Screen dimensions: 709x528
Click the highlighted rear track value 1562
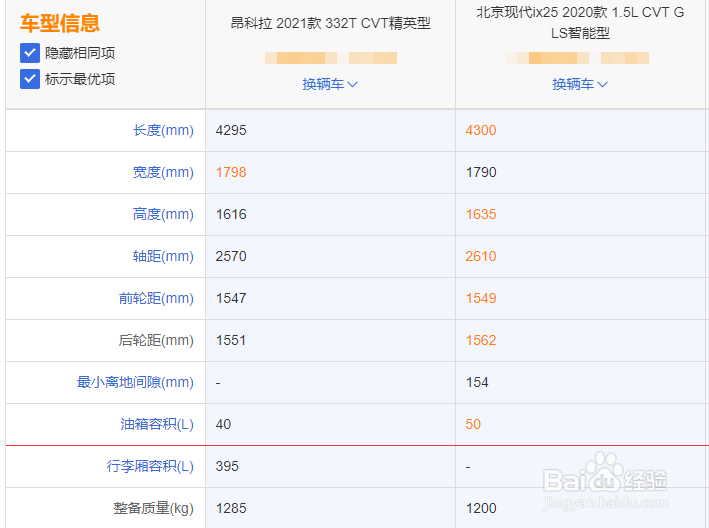click(481, 340)
